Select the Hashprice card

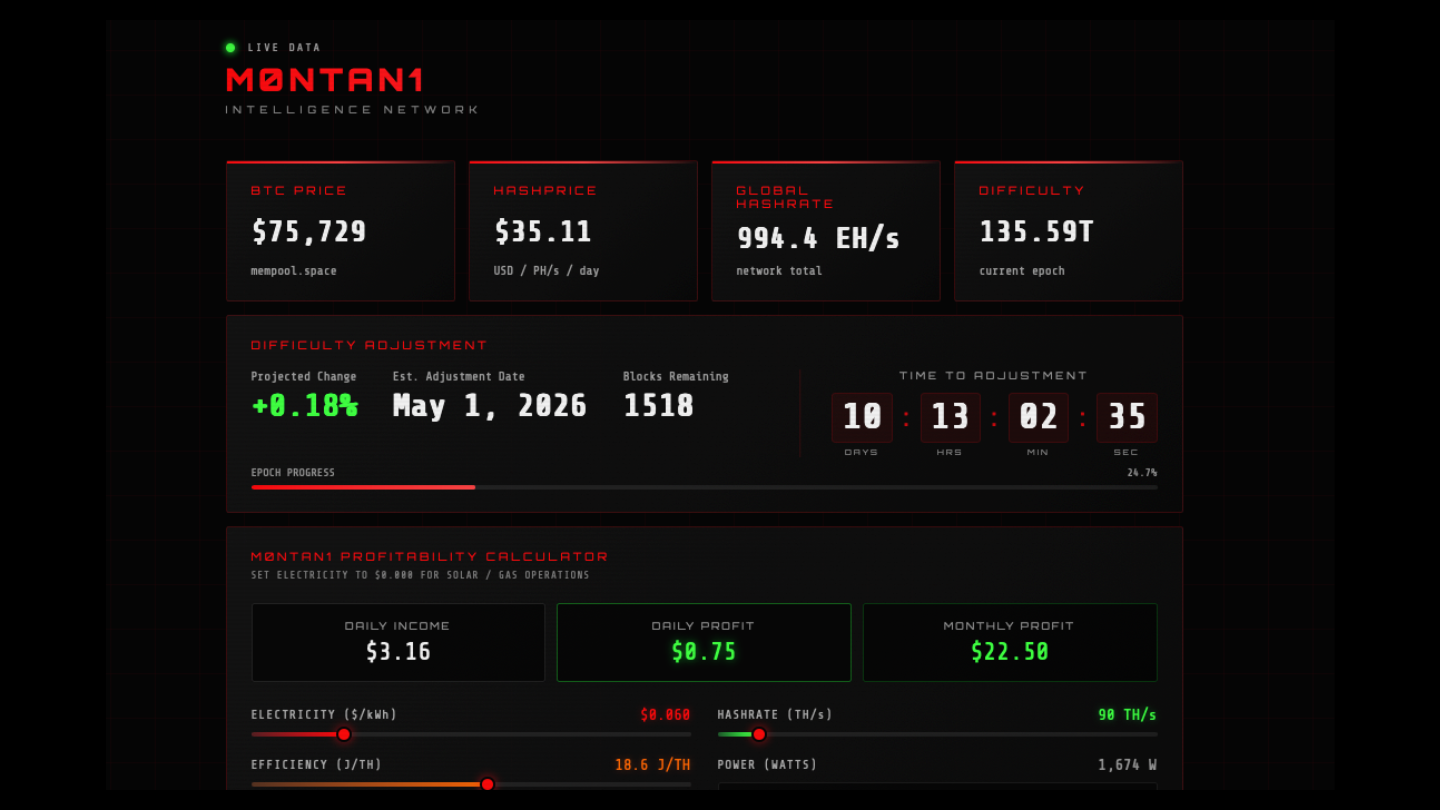[583, 231]
